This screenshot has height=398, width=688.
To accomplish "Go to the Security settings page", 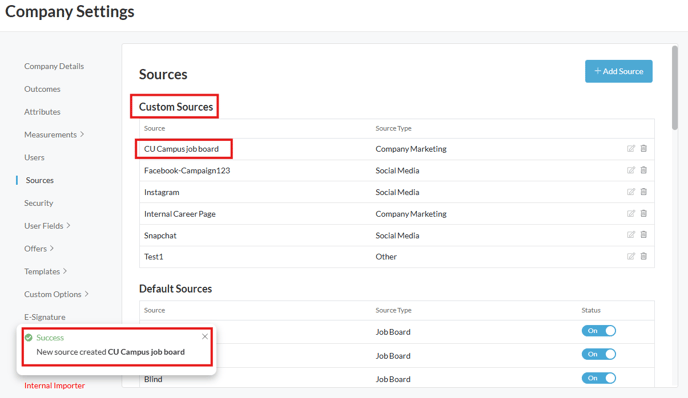I will pyautogui.click(x=39, y=203).
